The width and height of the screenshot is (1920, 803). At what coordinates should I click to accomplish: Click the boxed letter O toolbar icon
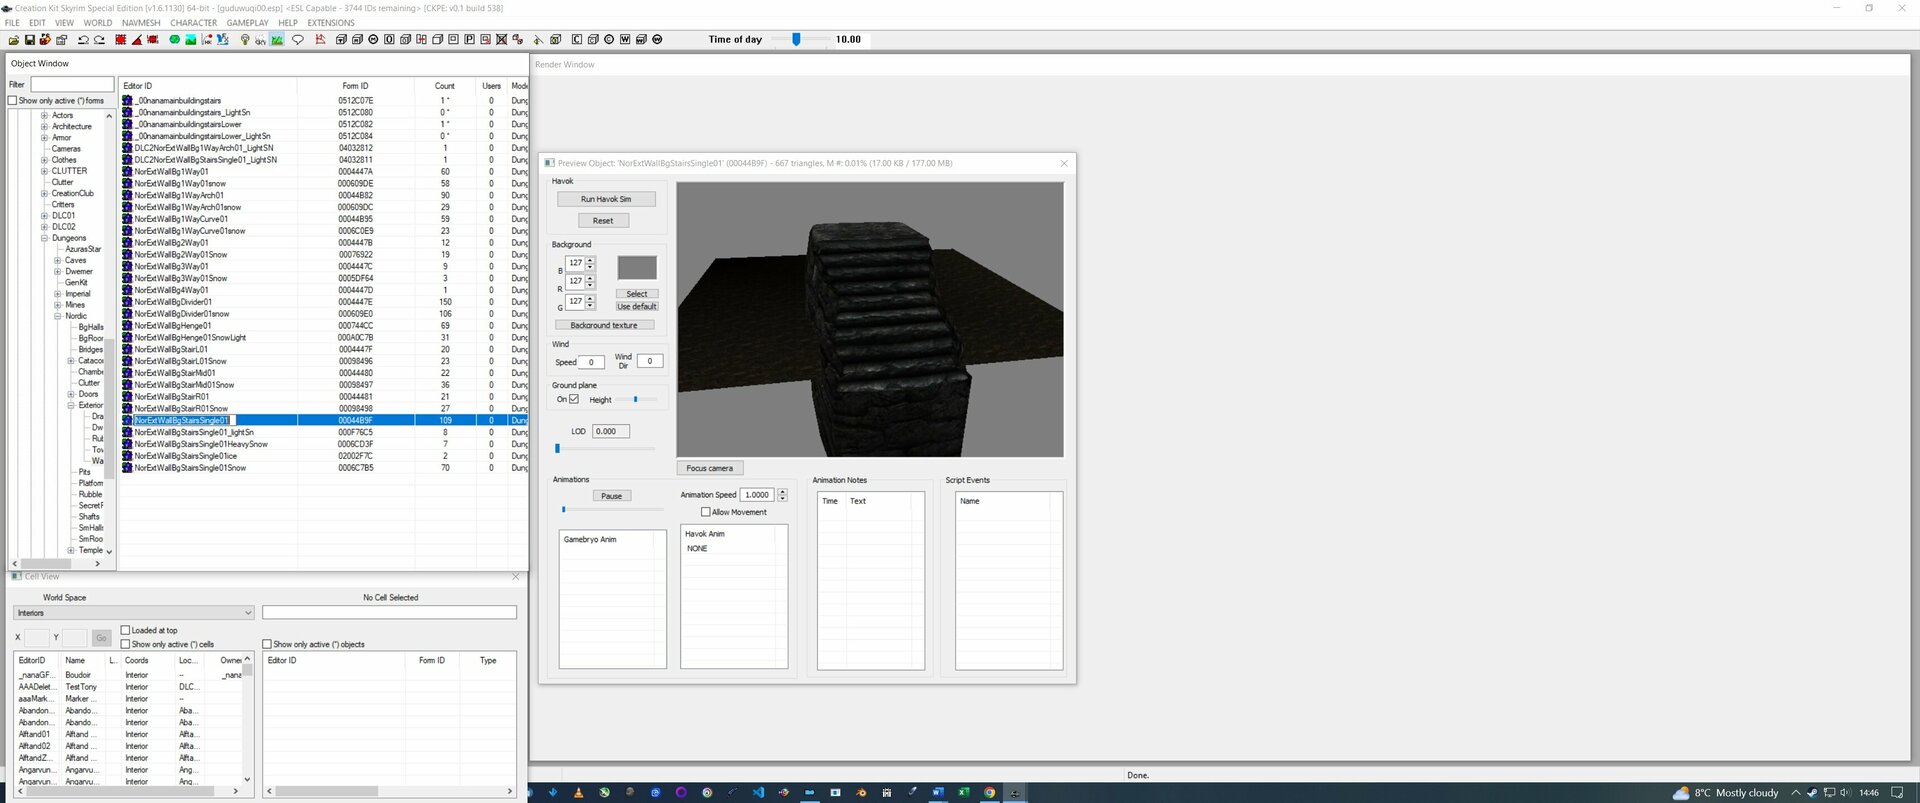389,40
